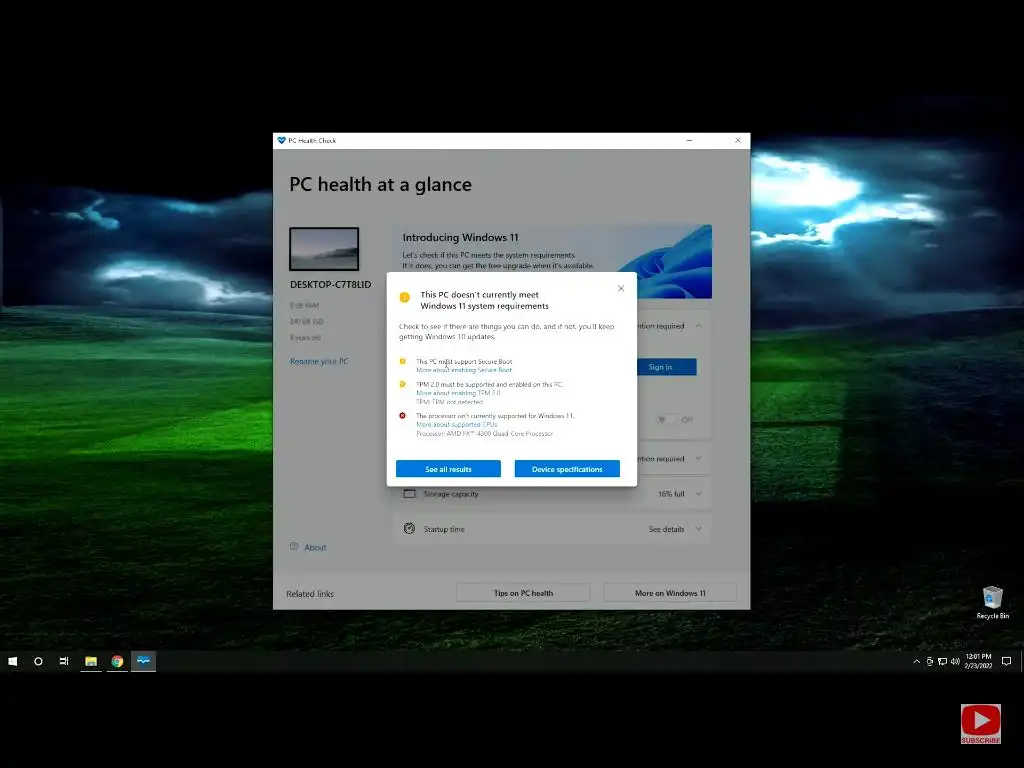The image size is (1024, 768).
Task: Click Tips on PC health button
Action: pyautogui.click(x=523, y=593)
